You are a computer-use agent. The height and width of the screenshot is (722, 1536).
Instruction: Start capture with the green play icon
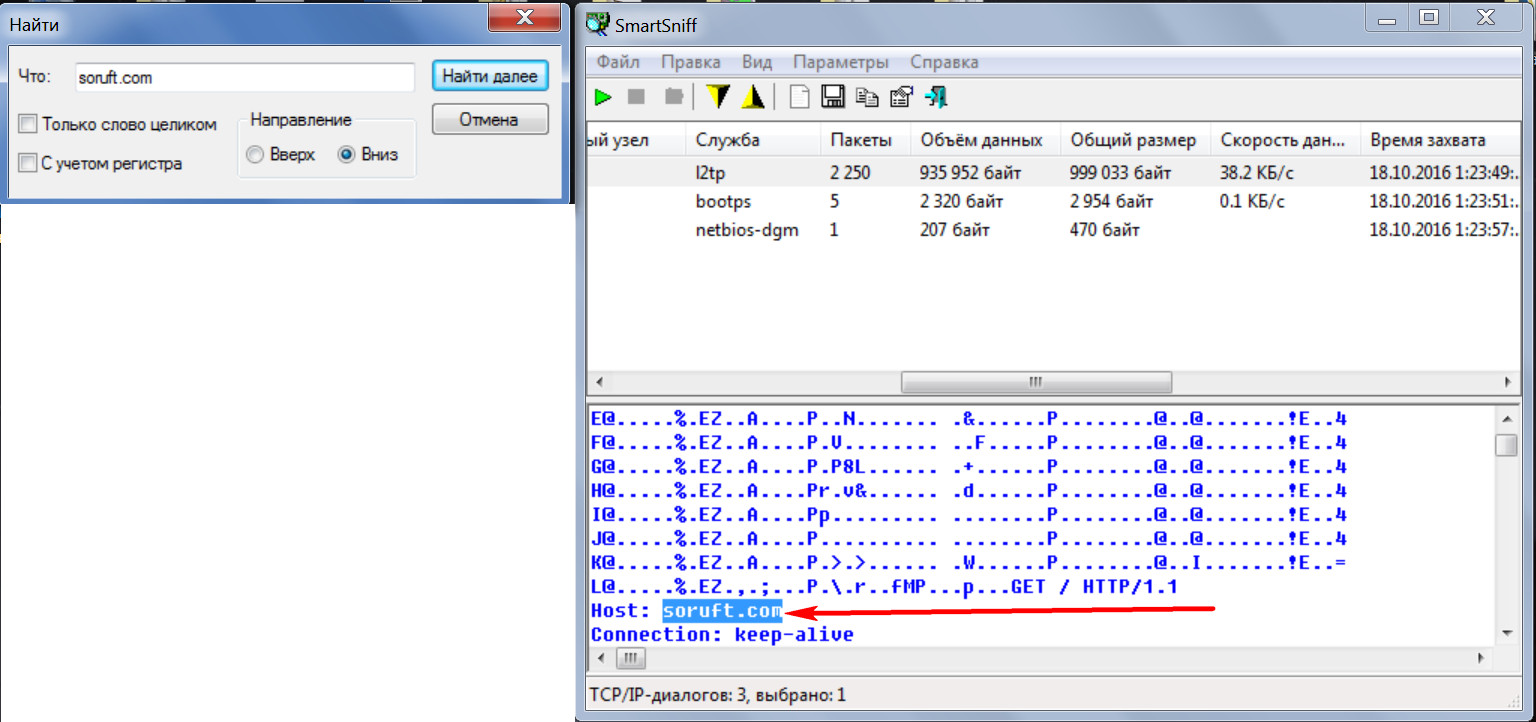coord(603,97)
